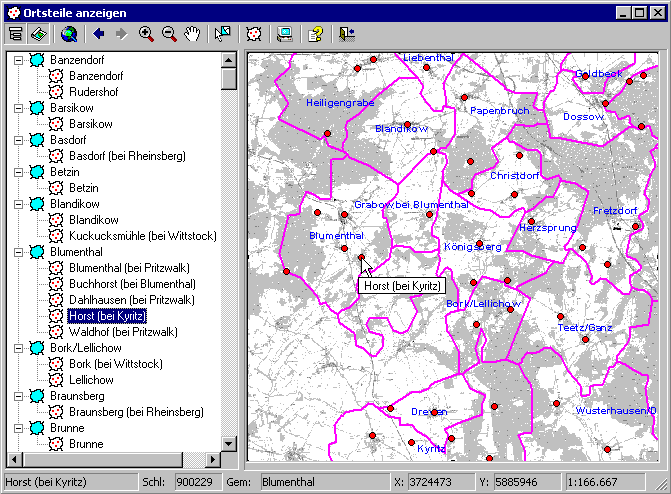Click the computer monitor toolbar icon
671x494 pixels.
click(285, 34)
